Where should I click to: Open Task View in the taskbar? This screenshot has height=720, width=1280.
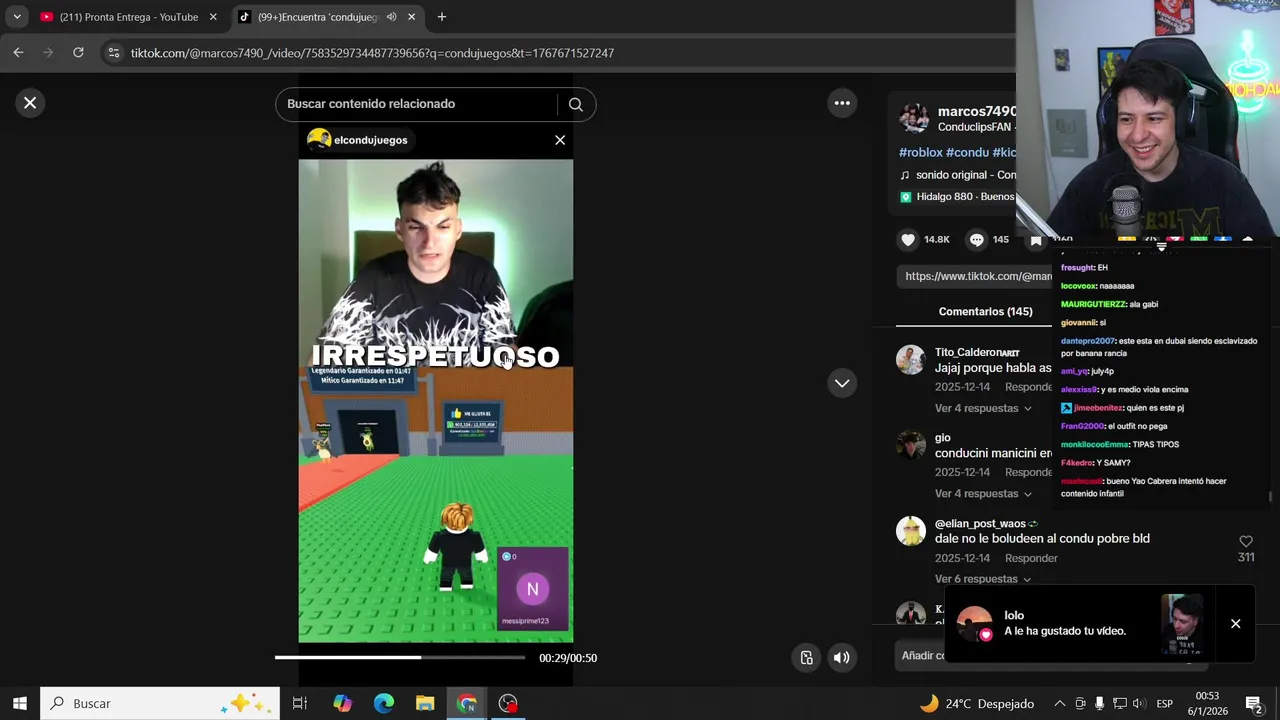pyautogui.click(x=299, y=703)
